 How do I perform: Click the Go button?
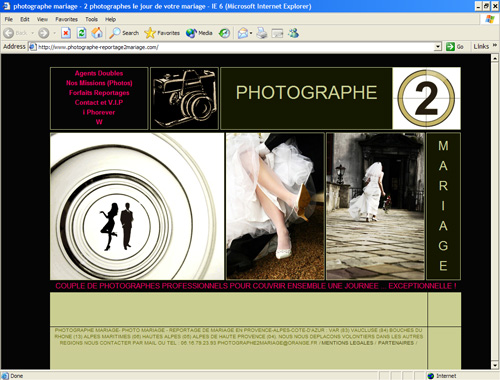tap(455, 47)
